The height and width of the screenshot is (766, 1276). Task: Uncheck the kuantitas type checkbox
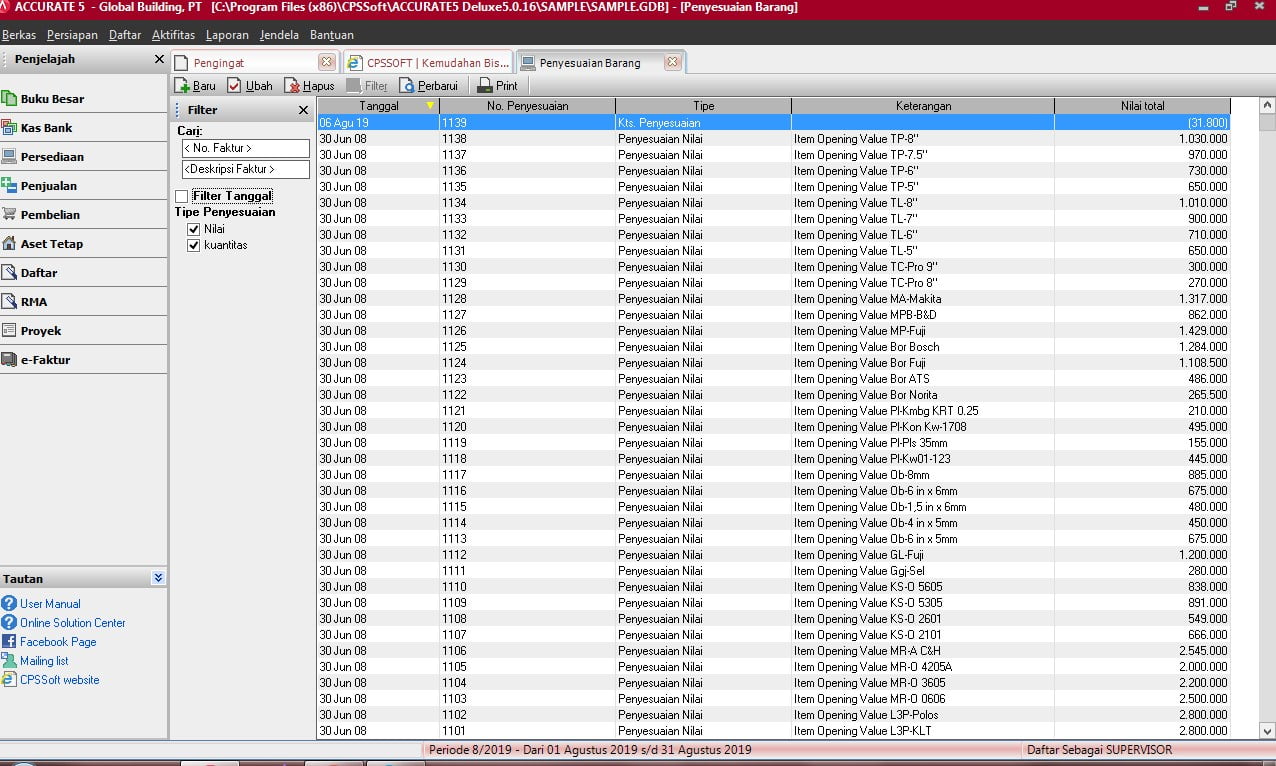194,245
